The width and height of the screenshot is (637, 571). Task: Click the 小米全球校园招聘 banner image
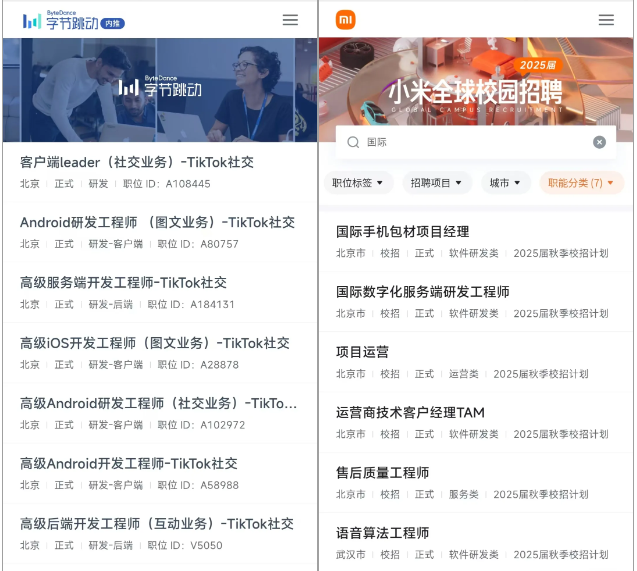(x=476, y=81)
